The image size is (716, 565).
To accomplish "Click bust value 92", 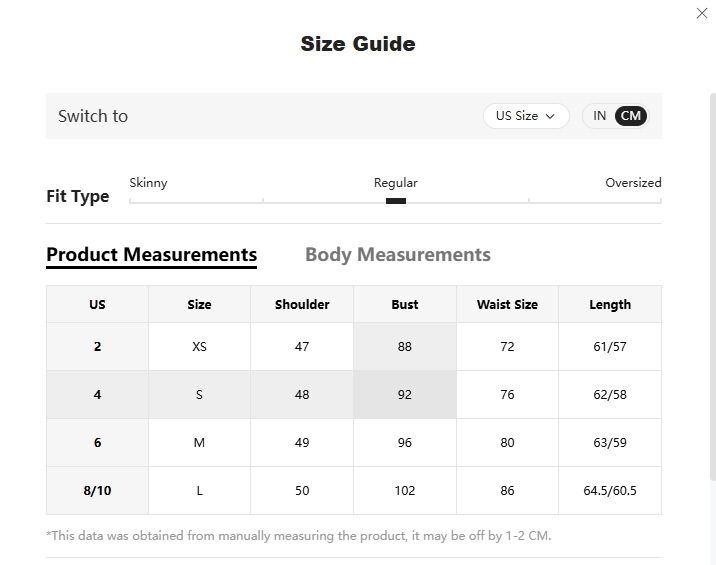I will click(405, 395).
